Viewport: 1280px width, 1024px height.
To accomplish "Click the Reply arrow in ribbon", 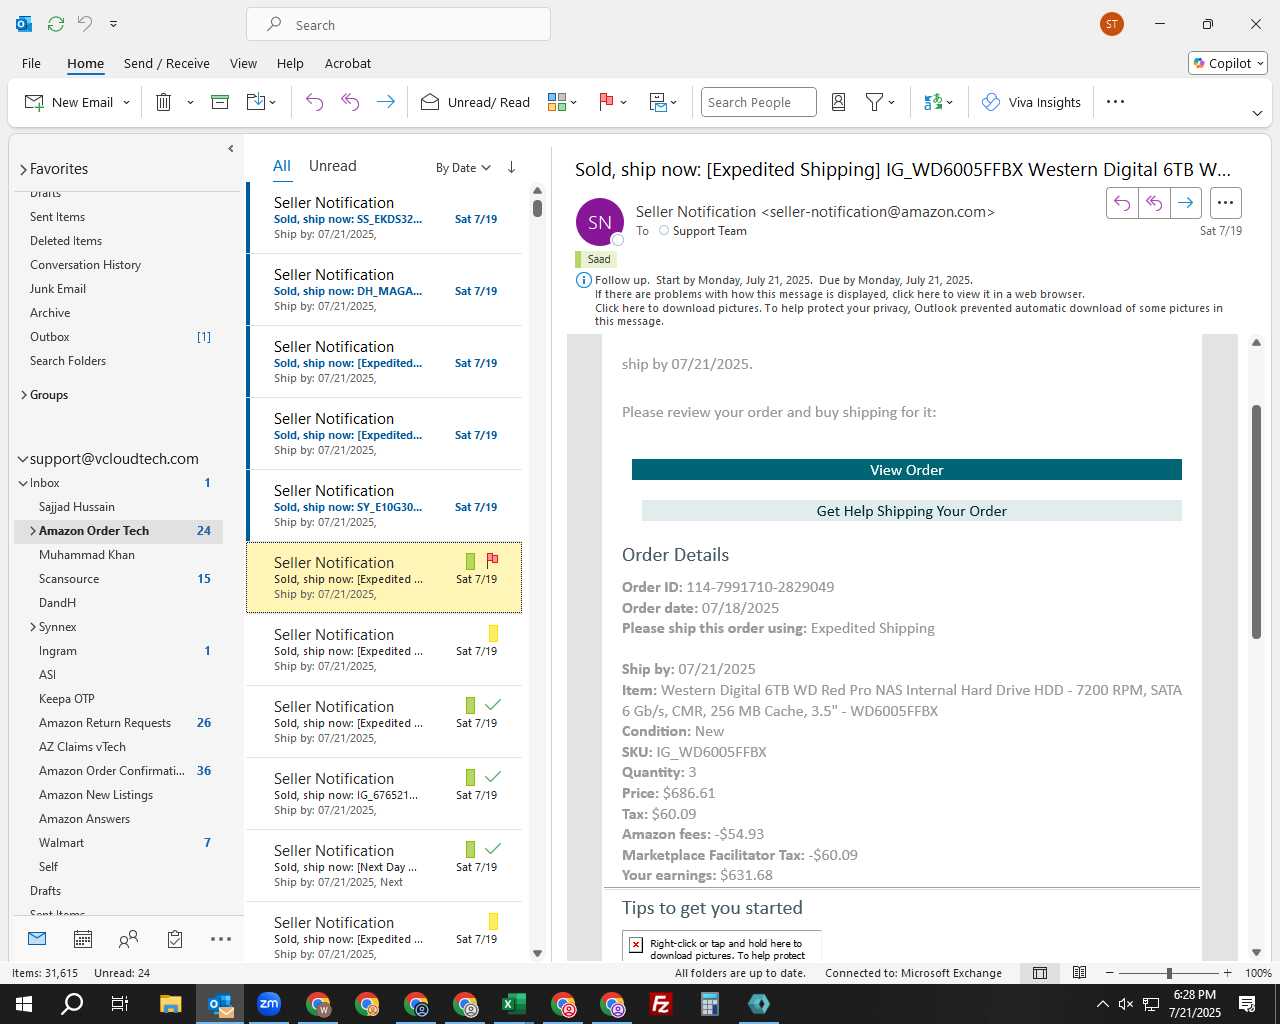I will click(x=314, y=102).
